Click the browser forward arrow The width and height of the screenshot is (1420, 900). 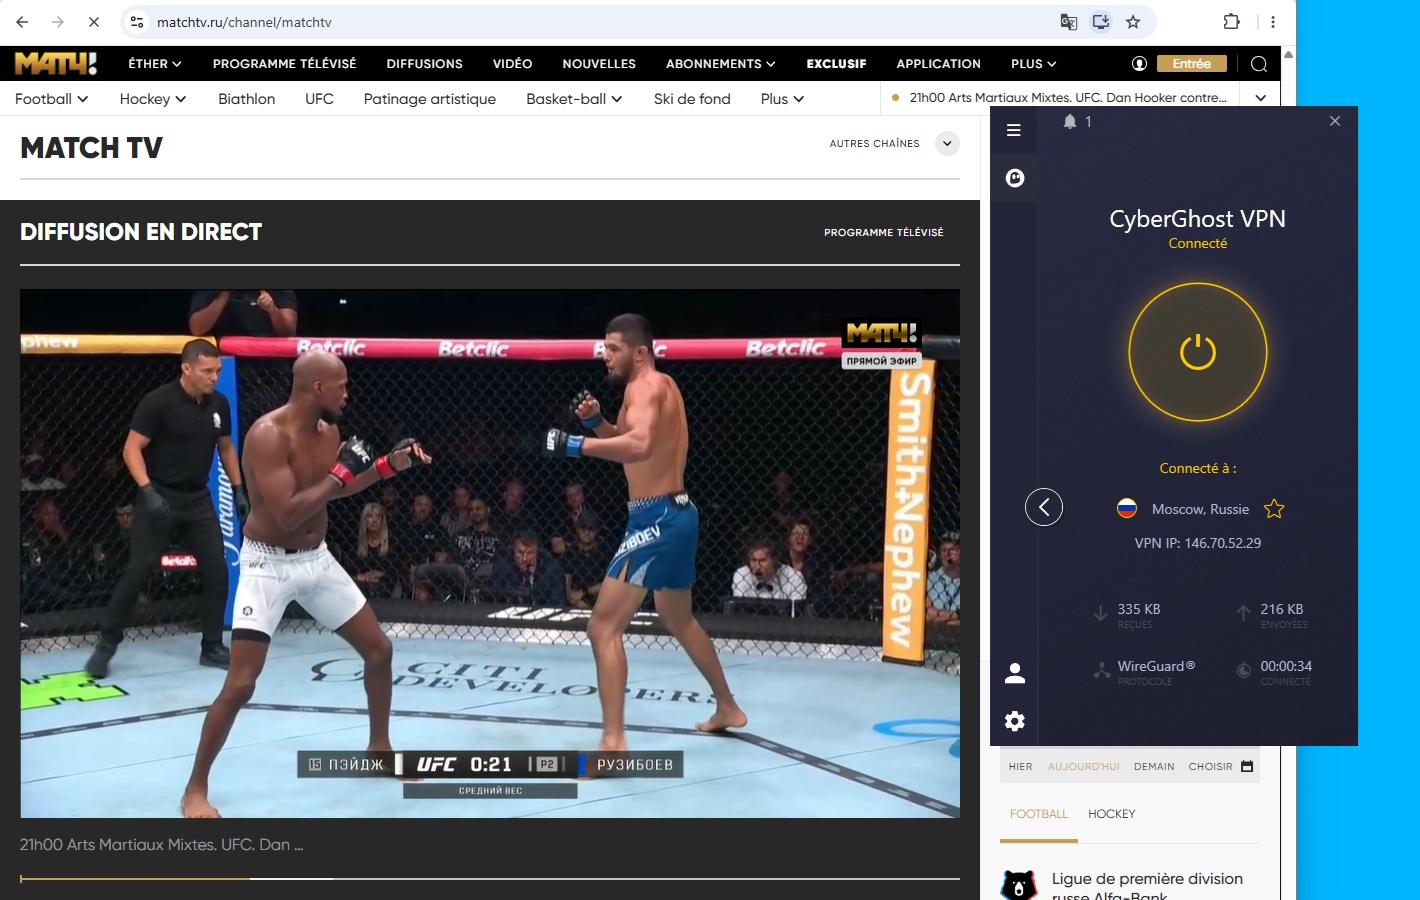click(57, 21)
